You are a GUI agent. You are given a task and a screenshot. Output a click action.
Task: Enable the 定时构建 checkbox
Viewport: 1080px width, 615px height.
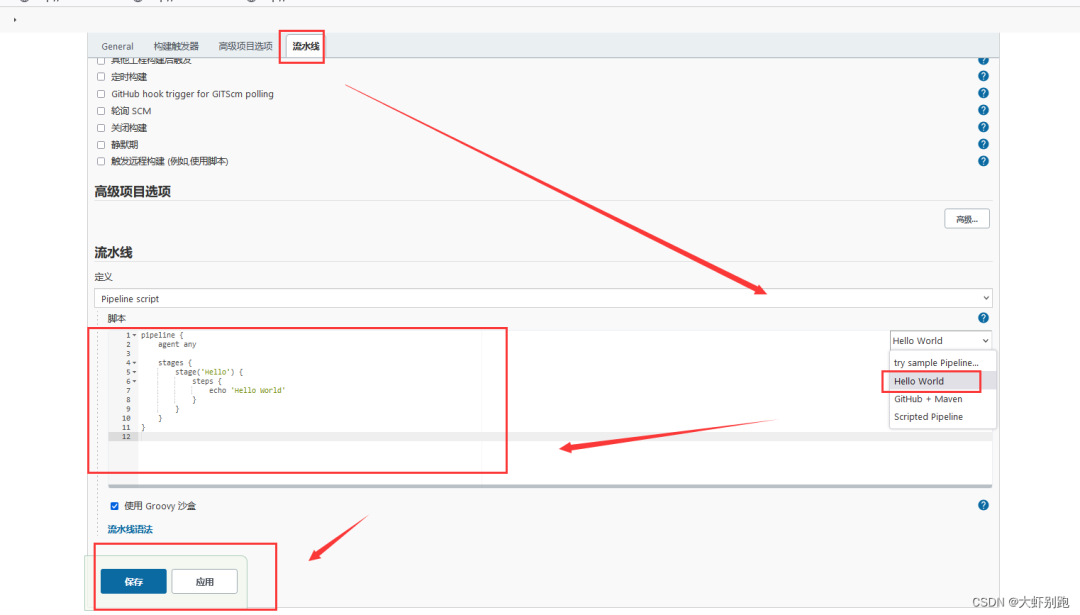tap(101, 77)
